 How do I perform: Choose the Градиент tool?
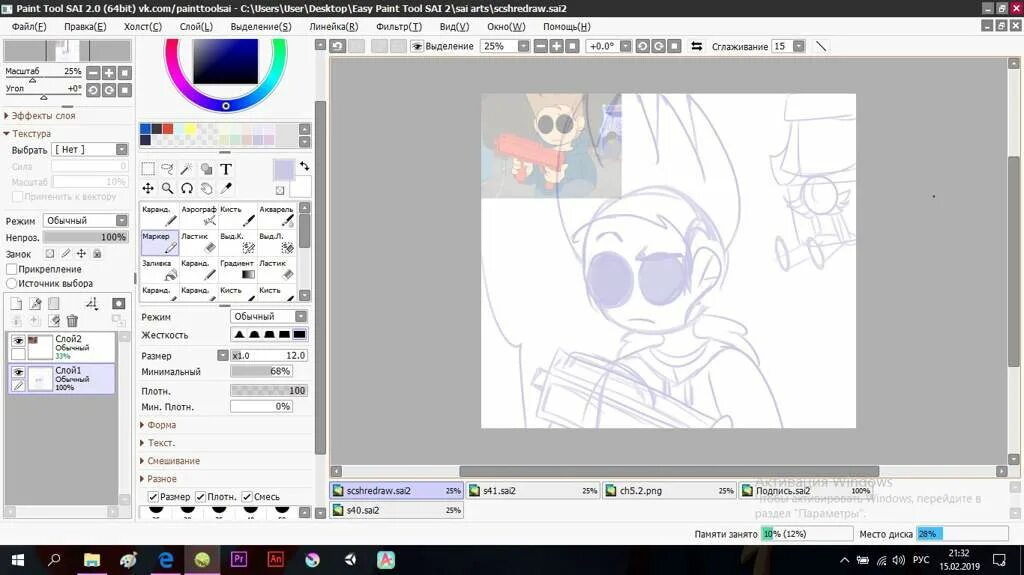[237, 269]
